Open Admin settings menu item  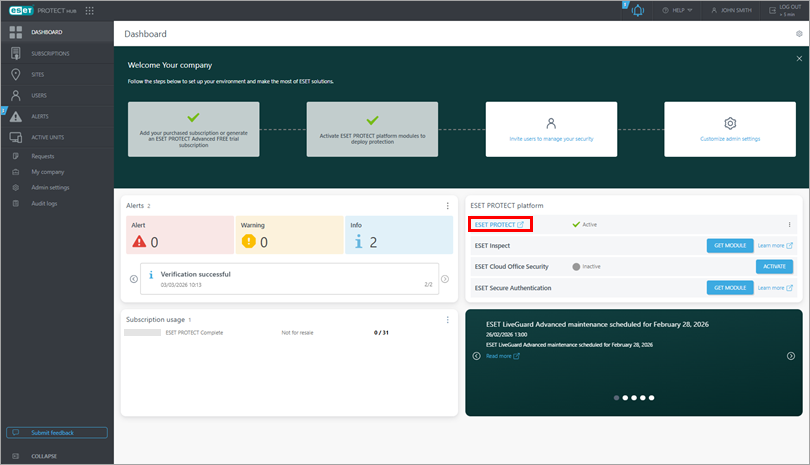pyautogui.click(x=49, y=187)
